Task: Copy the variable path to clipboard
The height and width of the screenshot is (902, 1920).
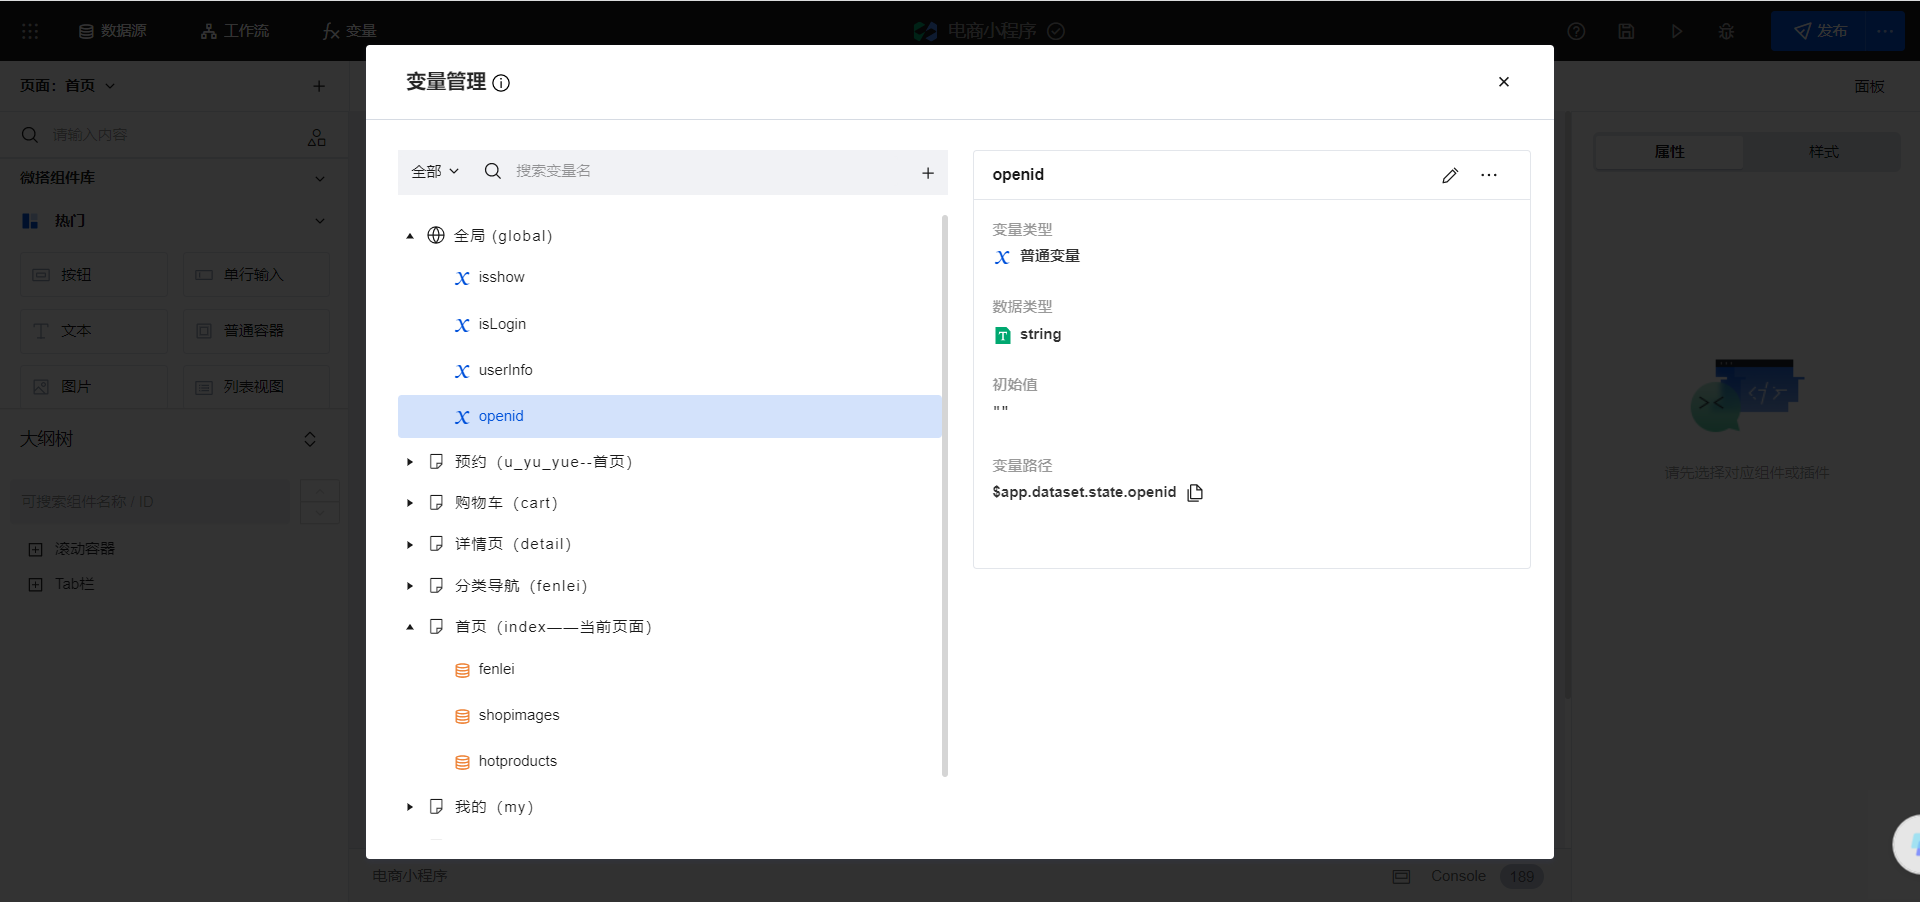Action: coord(1195,492)
